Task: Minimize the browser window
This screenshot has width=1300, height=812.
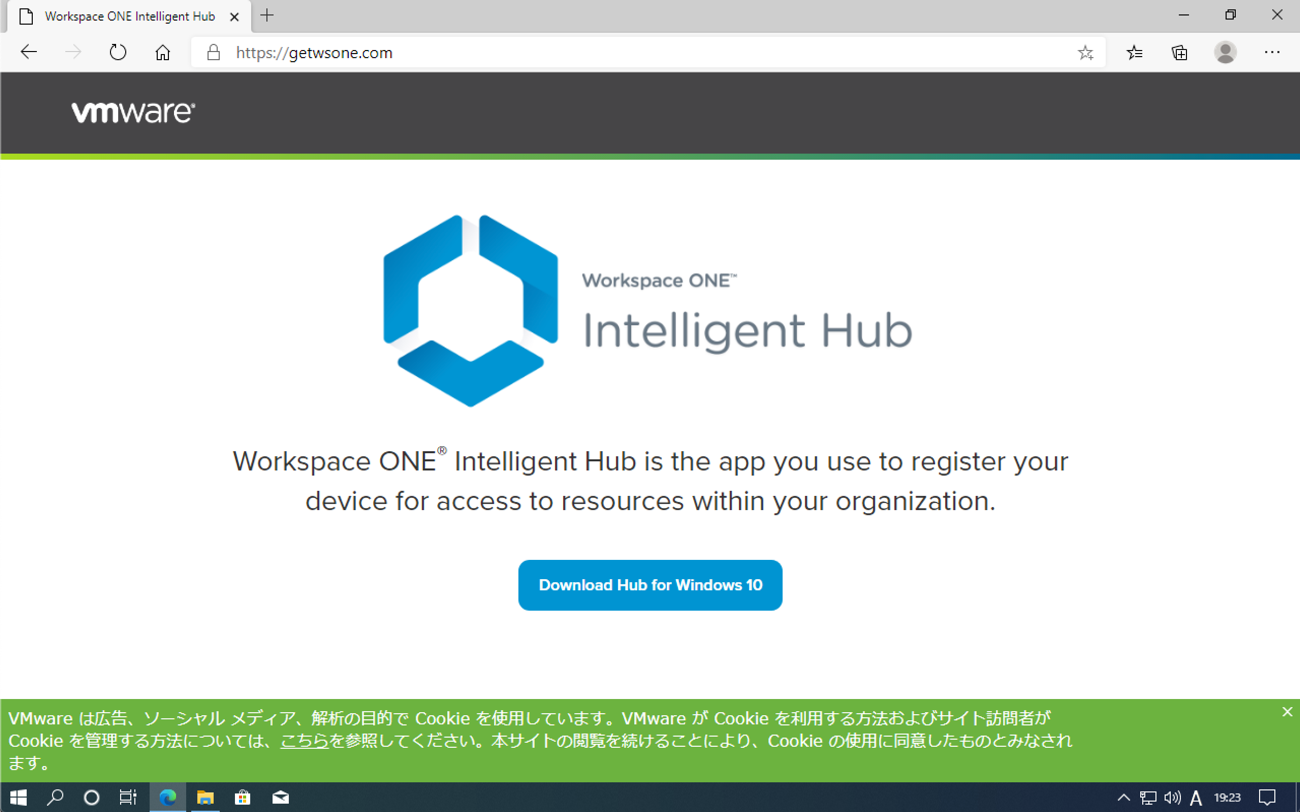Action: coord(1184,15)
